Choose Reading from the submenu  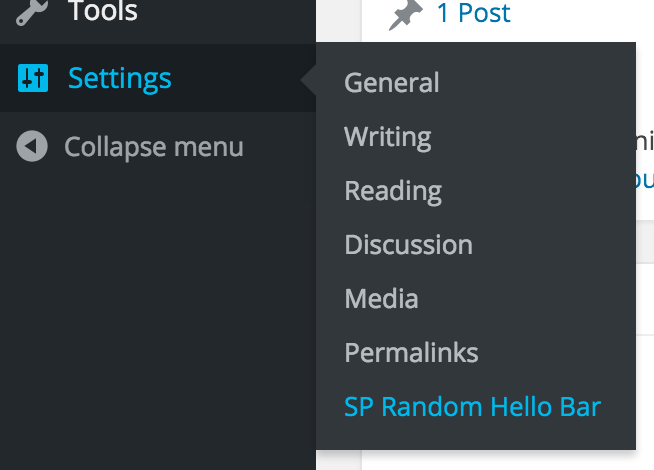pos(393,191)
